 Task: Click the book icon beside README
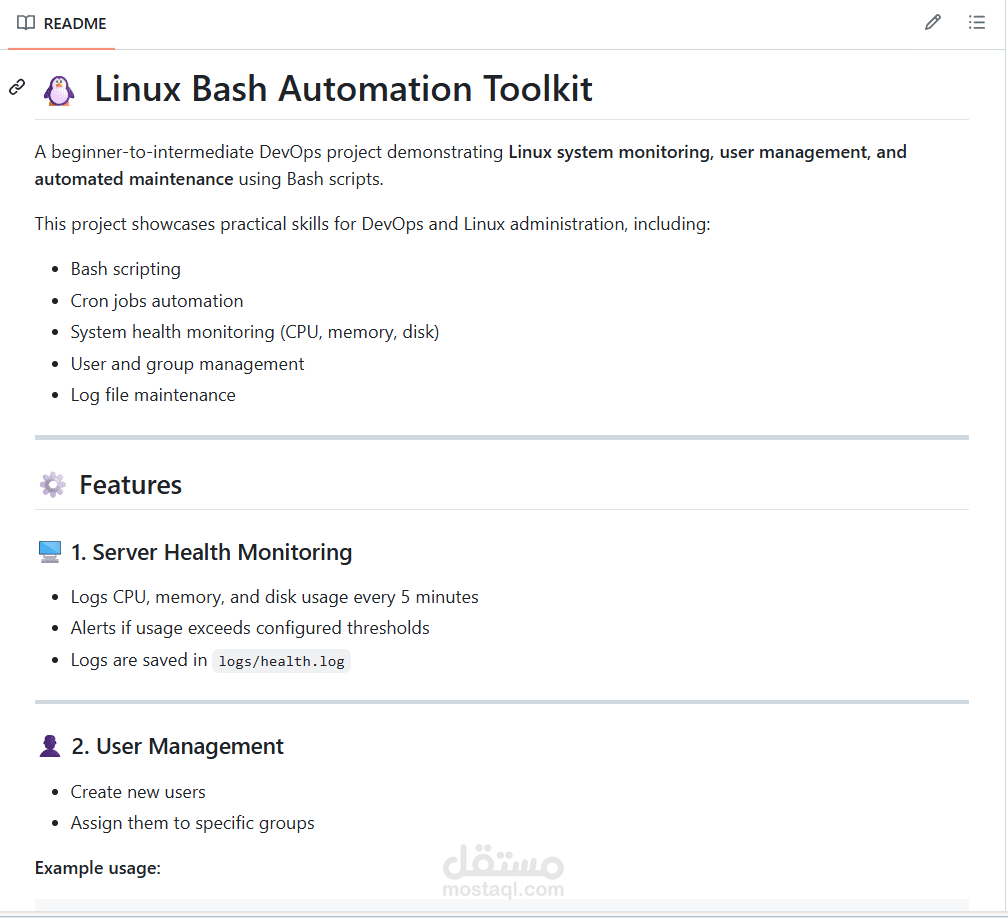(27, 22)
